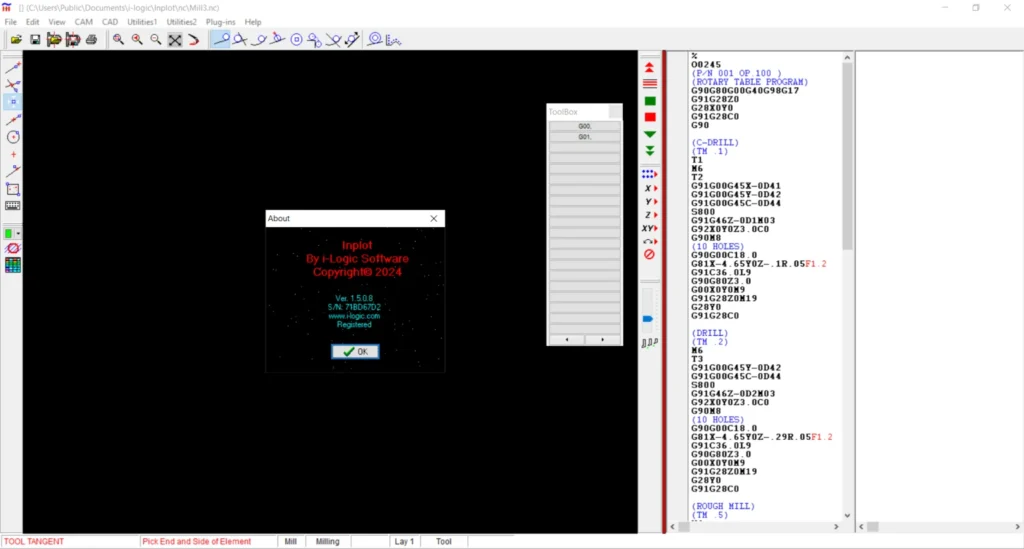Click the code editor vertical scrollbar thumb
This screenshot has height=549, width=1024.
[847, 157]
